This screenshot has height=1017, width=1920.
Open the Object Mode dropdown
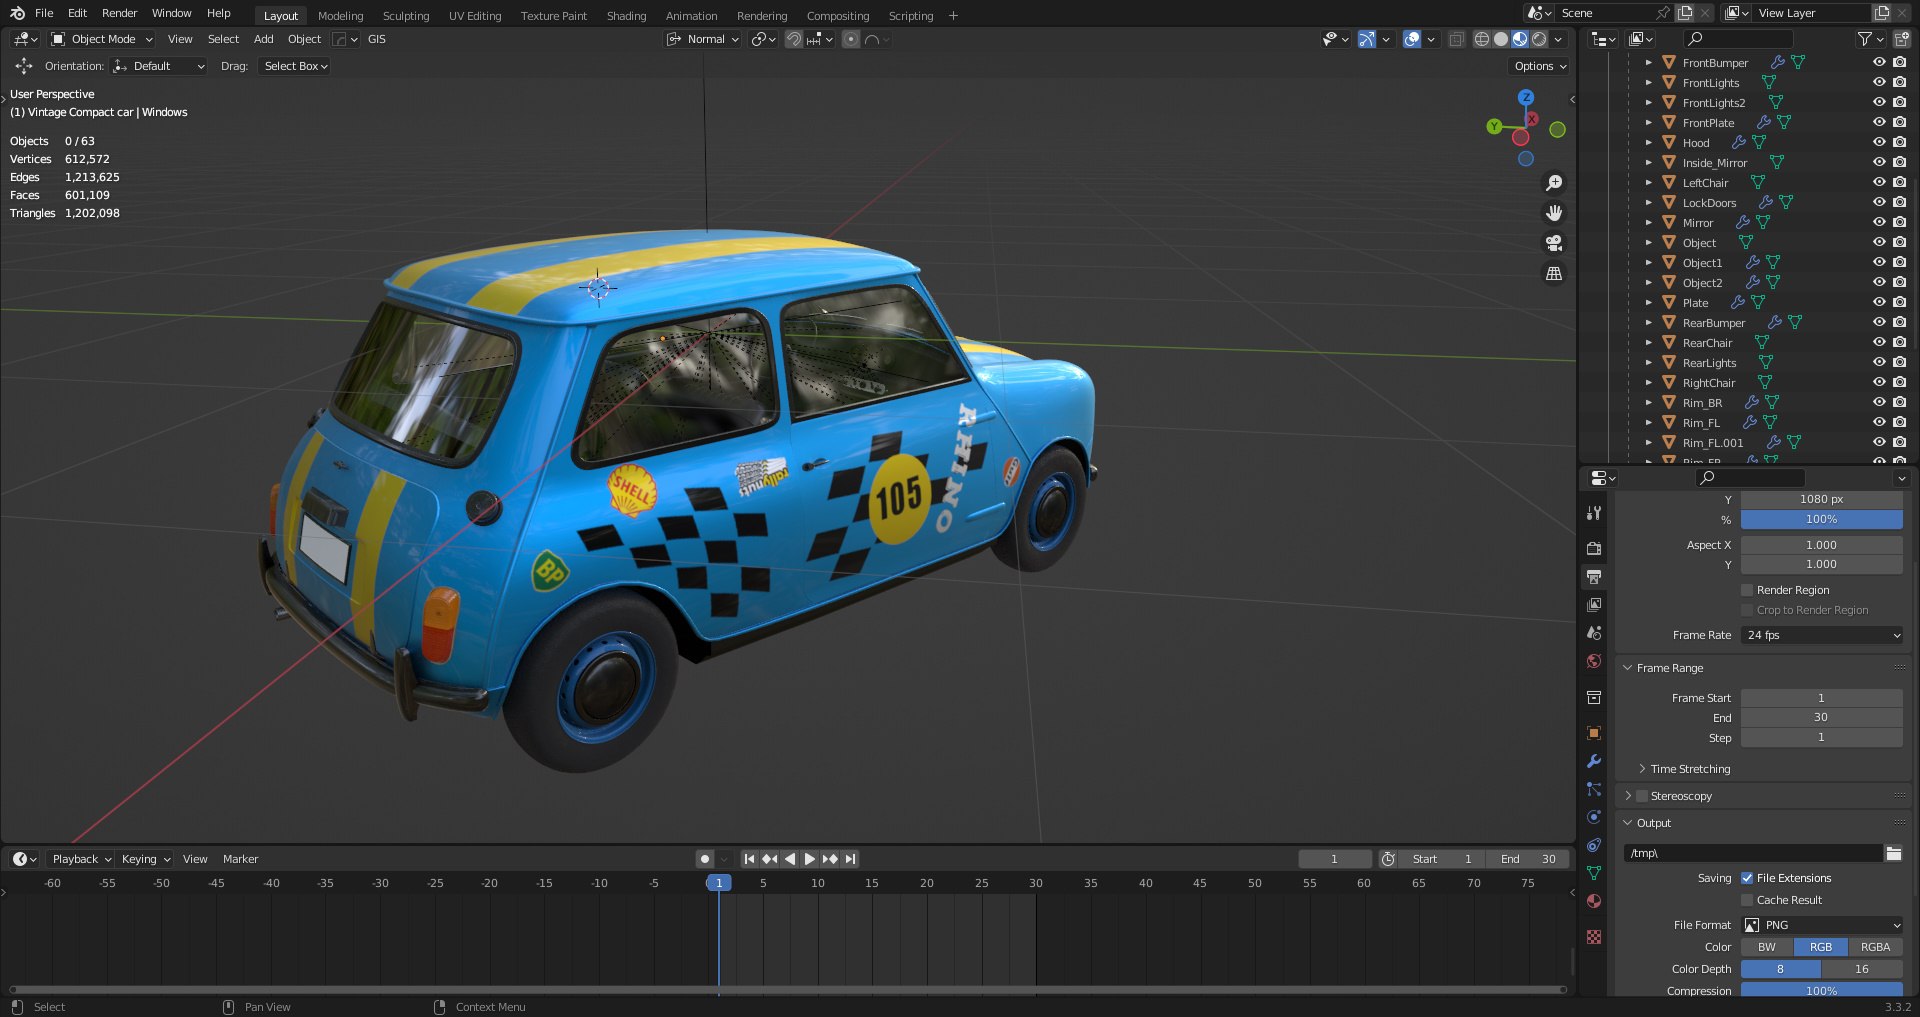pos(102,39)
